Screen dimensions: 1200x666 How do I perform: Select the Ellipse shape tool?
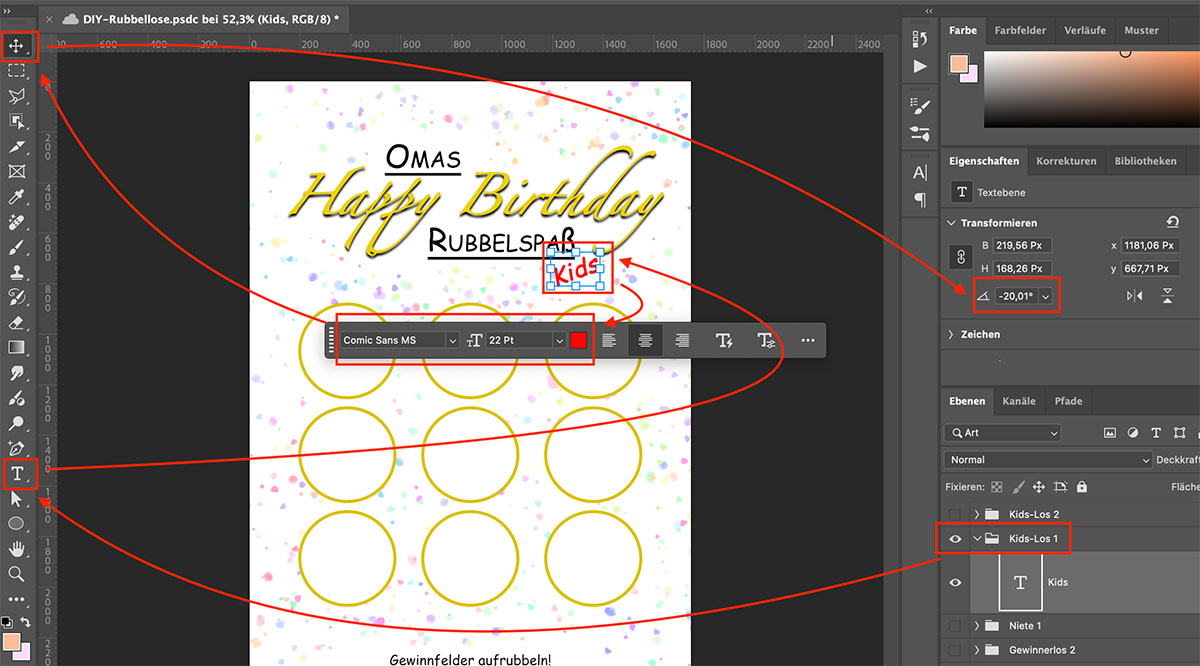pos(17,524)
